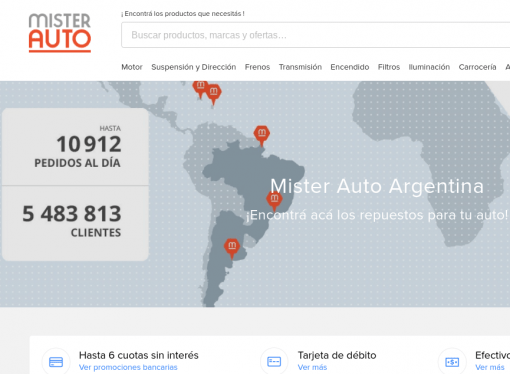
Task: Focus the product search field
Action: pyautogui.click(x=315, y=35)
